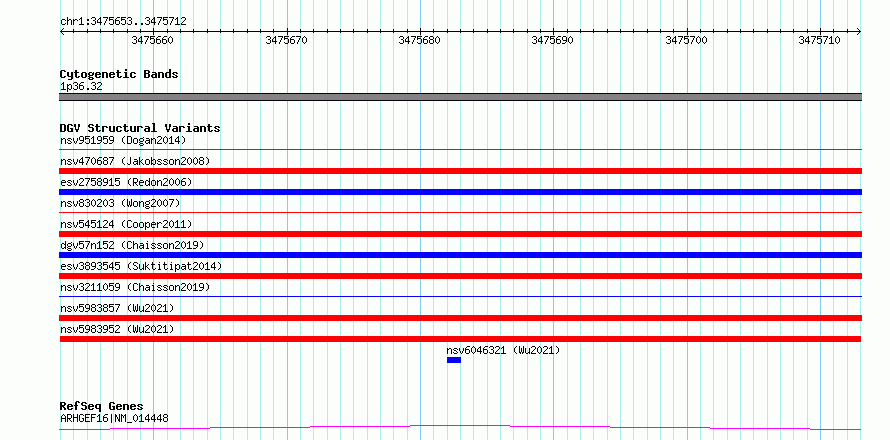Click the 1p36.32 band label
This screenshot has width=890, height=440.
[81, 87]
